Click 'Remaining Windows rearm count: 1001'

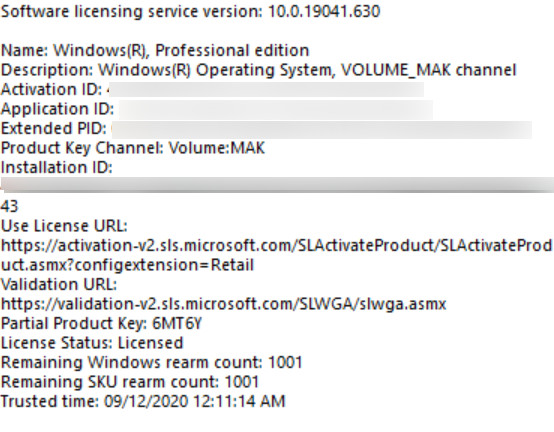click(152, 362)
